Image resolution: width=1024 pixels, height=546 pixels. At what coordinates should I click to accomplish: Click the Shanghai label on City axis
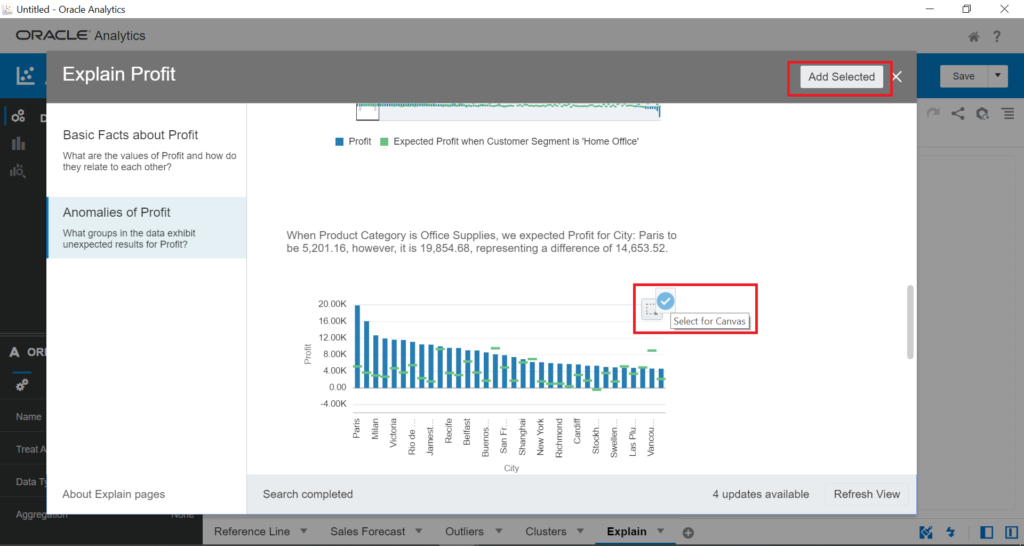pyautogui.click(x=522, y=437)
